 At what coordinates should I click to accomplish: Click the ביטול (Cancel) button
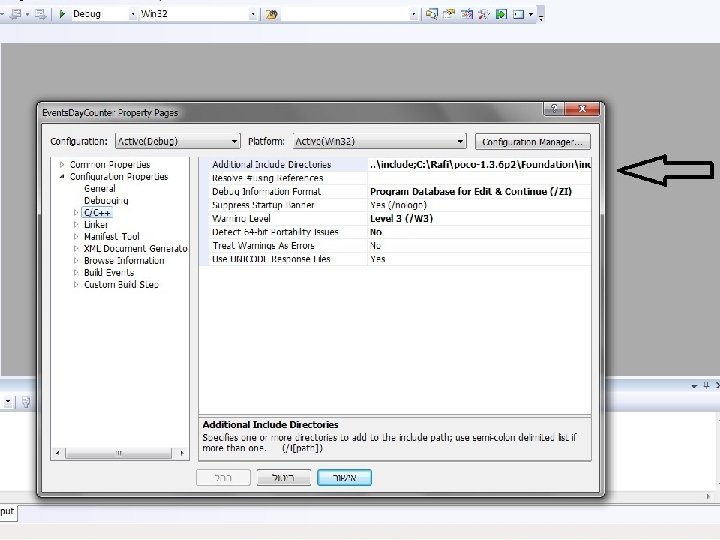(x=284, y=478)
